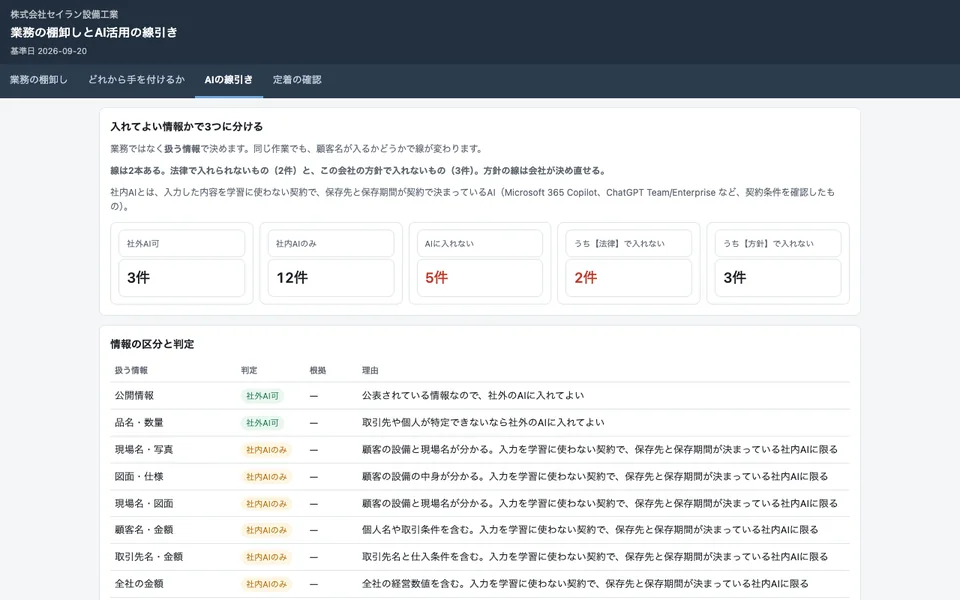This screenshot has width=960, height=600.
Task: Click the 社内AIのみ badge in 現場名・写真 row
Action: [x=266, y=450]
